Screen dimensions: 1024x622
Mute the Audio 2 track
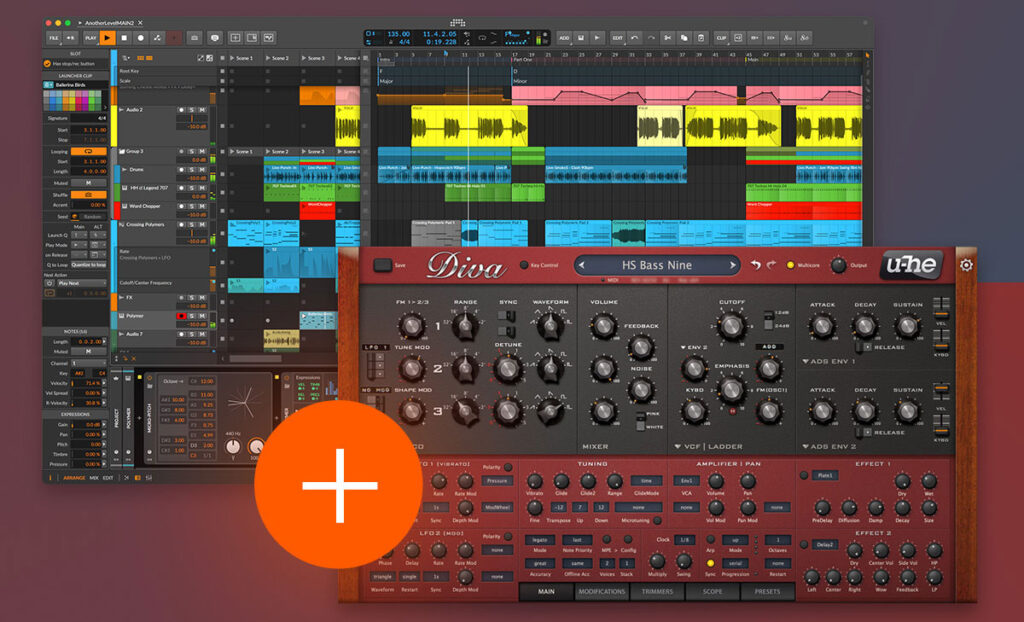(x=202, y=110)
